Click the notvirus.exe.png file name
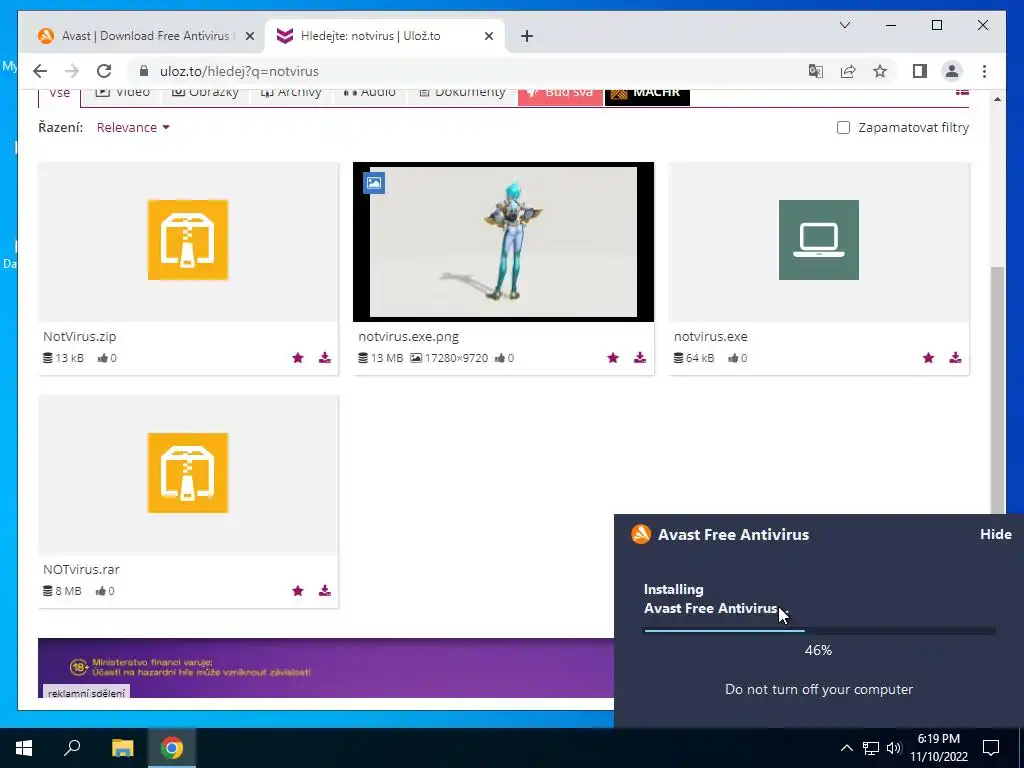 (409, 337)
